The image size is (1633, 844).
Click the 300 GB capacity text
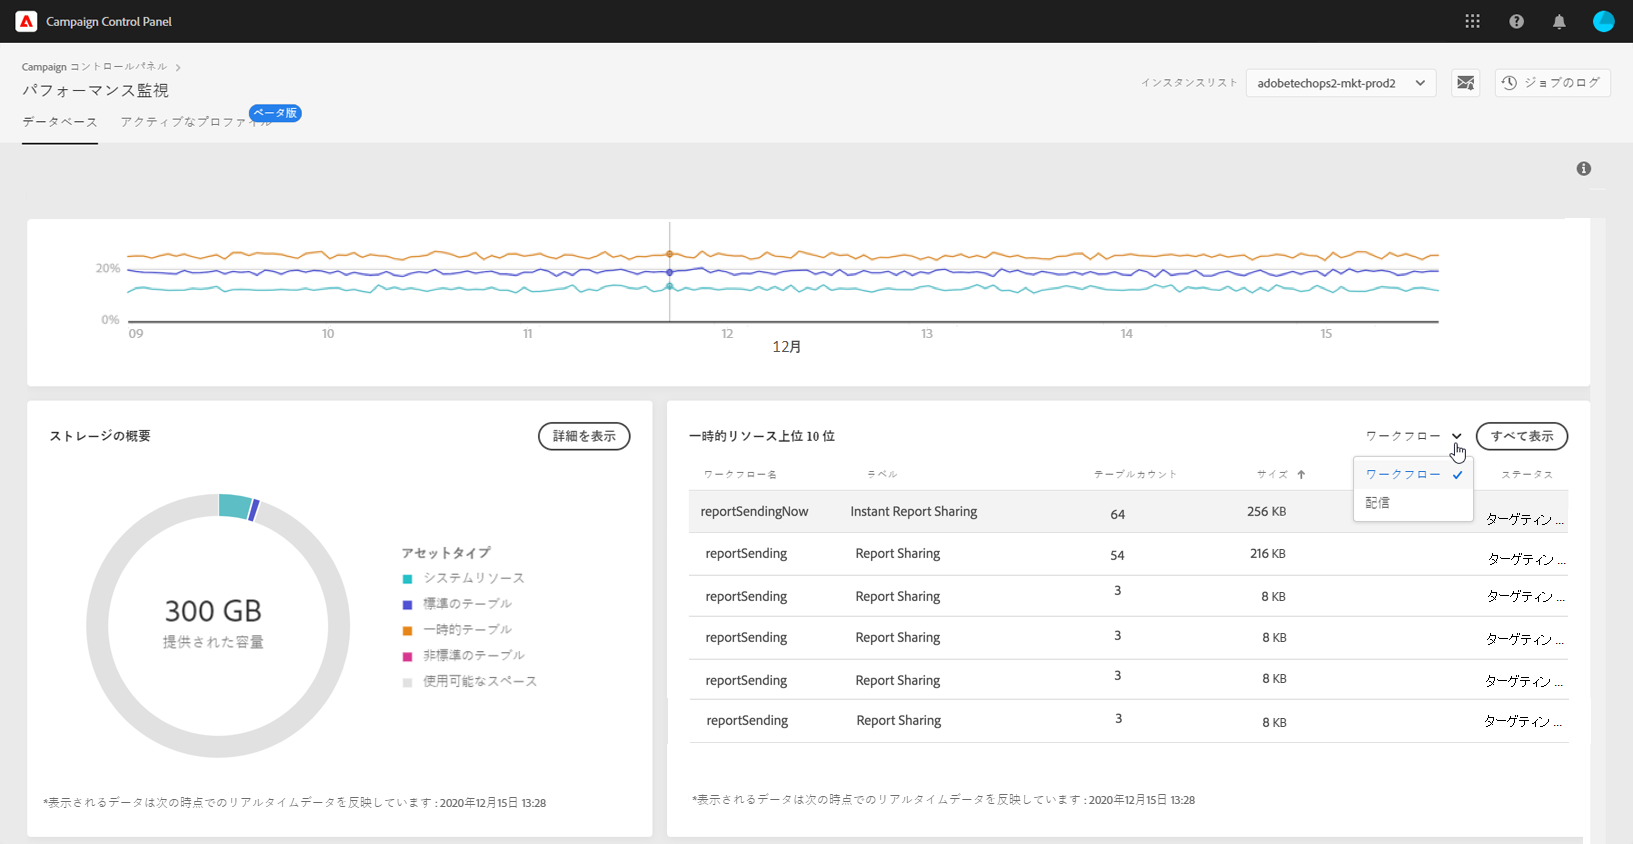pos(213,611)
